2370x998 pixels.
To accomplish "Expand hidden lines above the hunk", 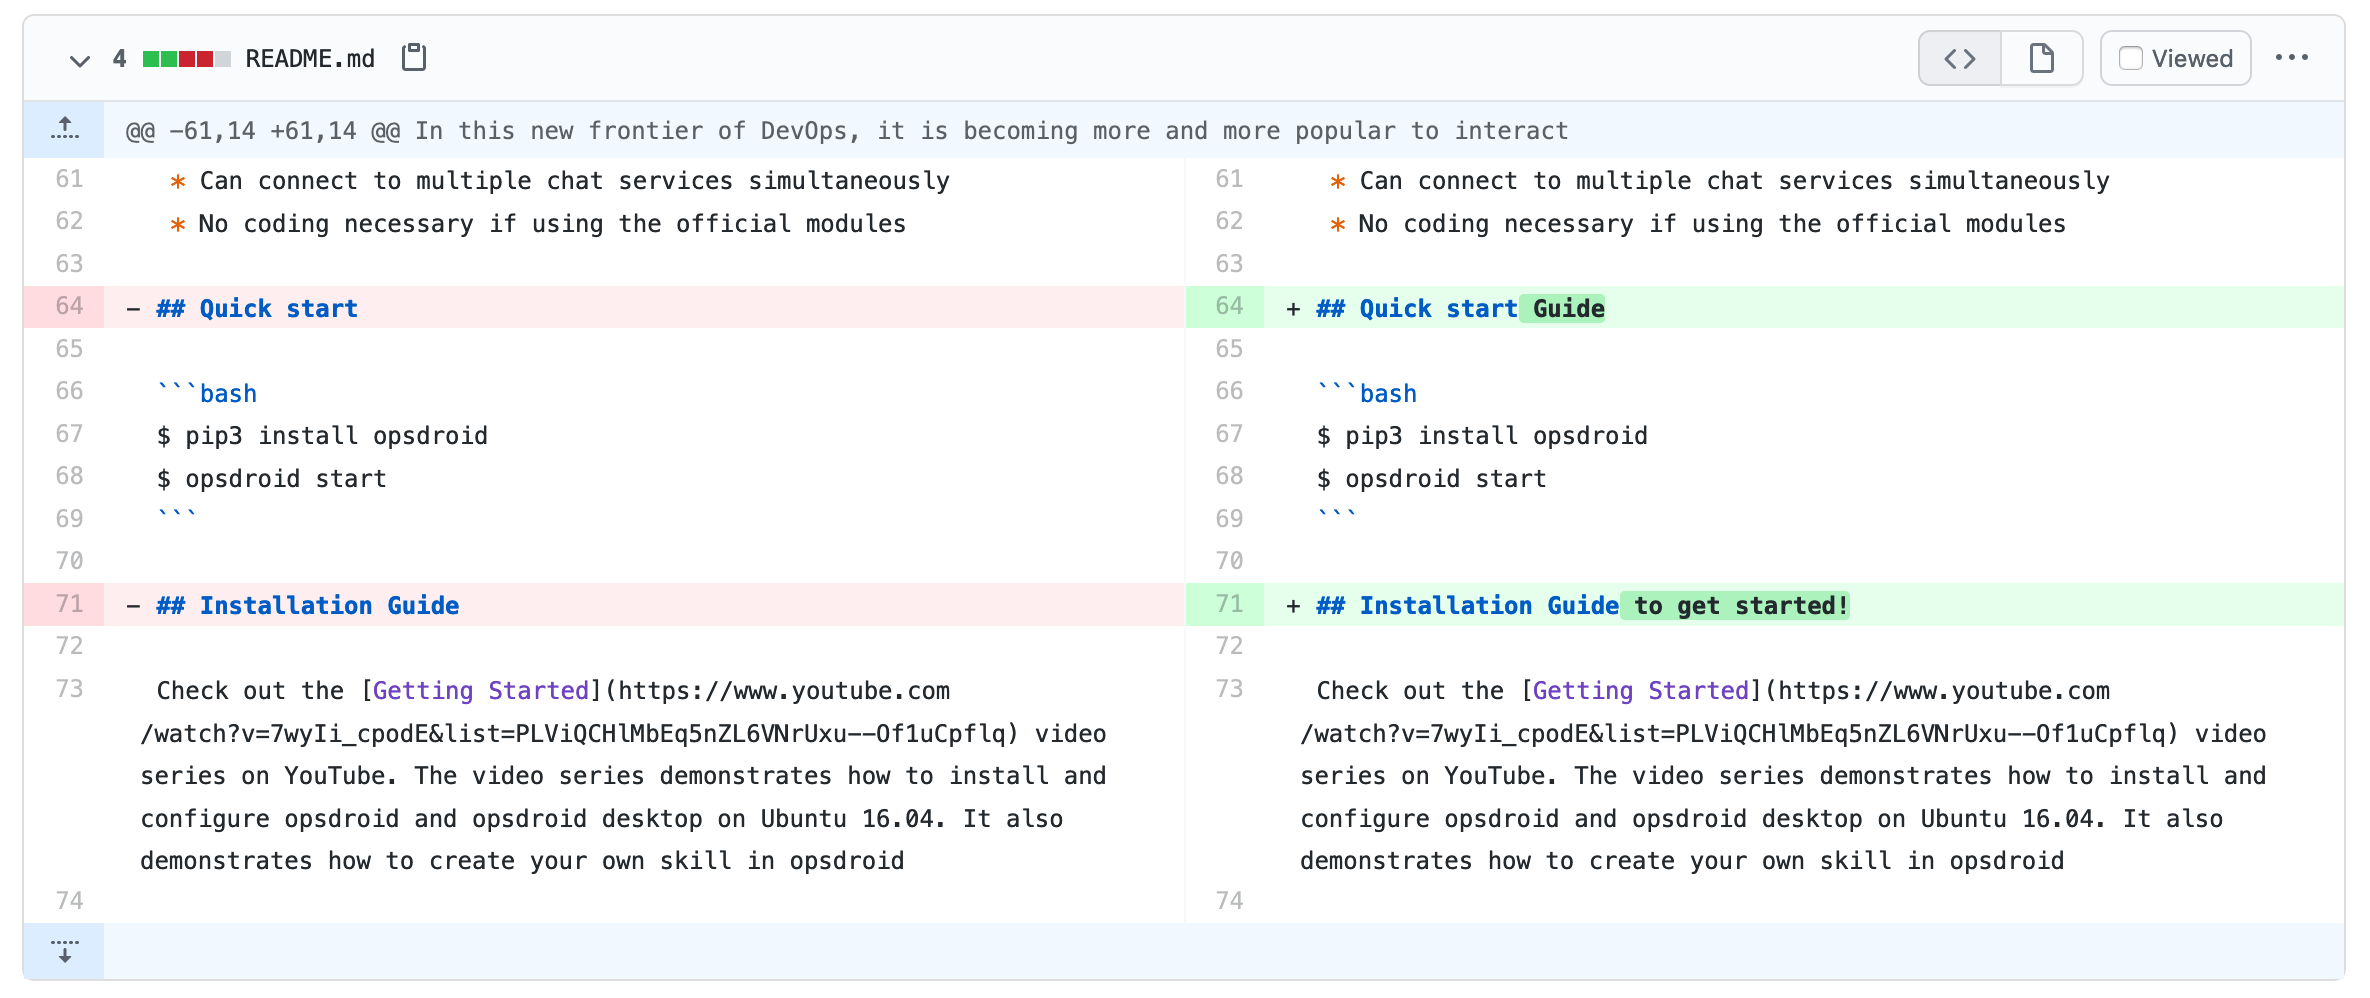I will 64,129.
